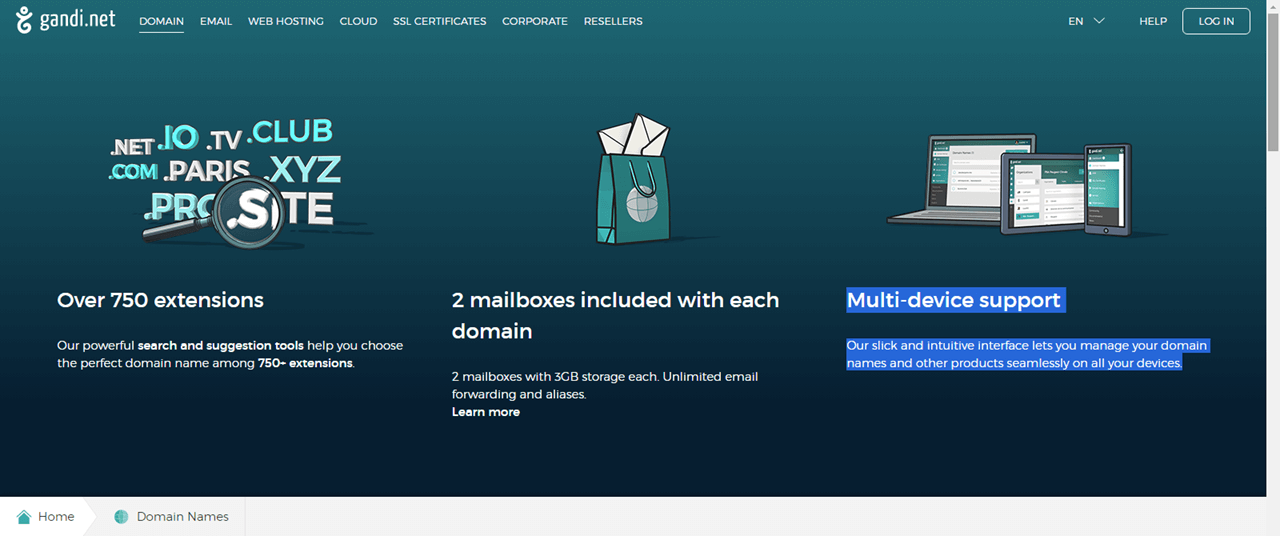Screen dimensions: 1280x536
Task: Click the shopping bag with envelopes illustration
Action: pos(634,180)
